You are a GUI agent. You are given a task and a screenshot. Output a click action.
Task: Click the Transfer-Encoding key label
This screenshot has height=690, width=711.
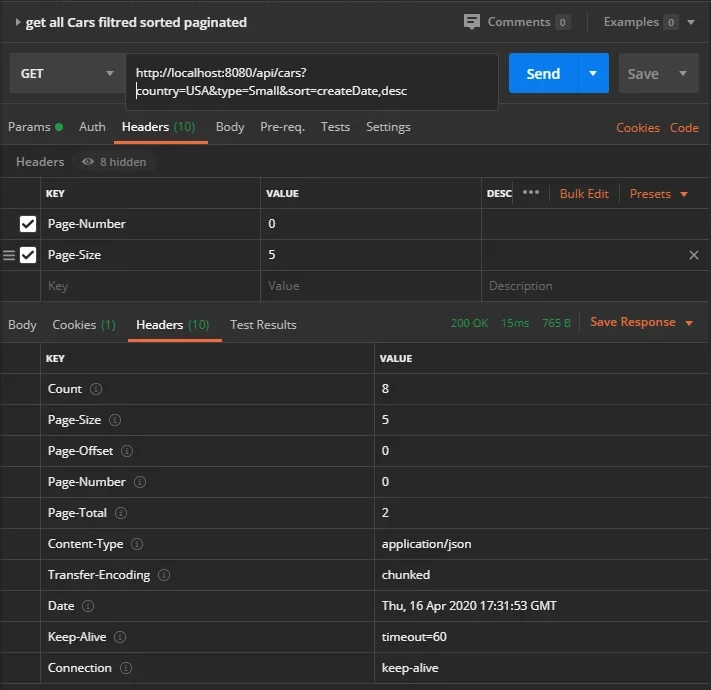[x=99, y=575]
